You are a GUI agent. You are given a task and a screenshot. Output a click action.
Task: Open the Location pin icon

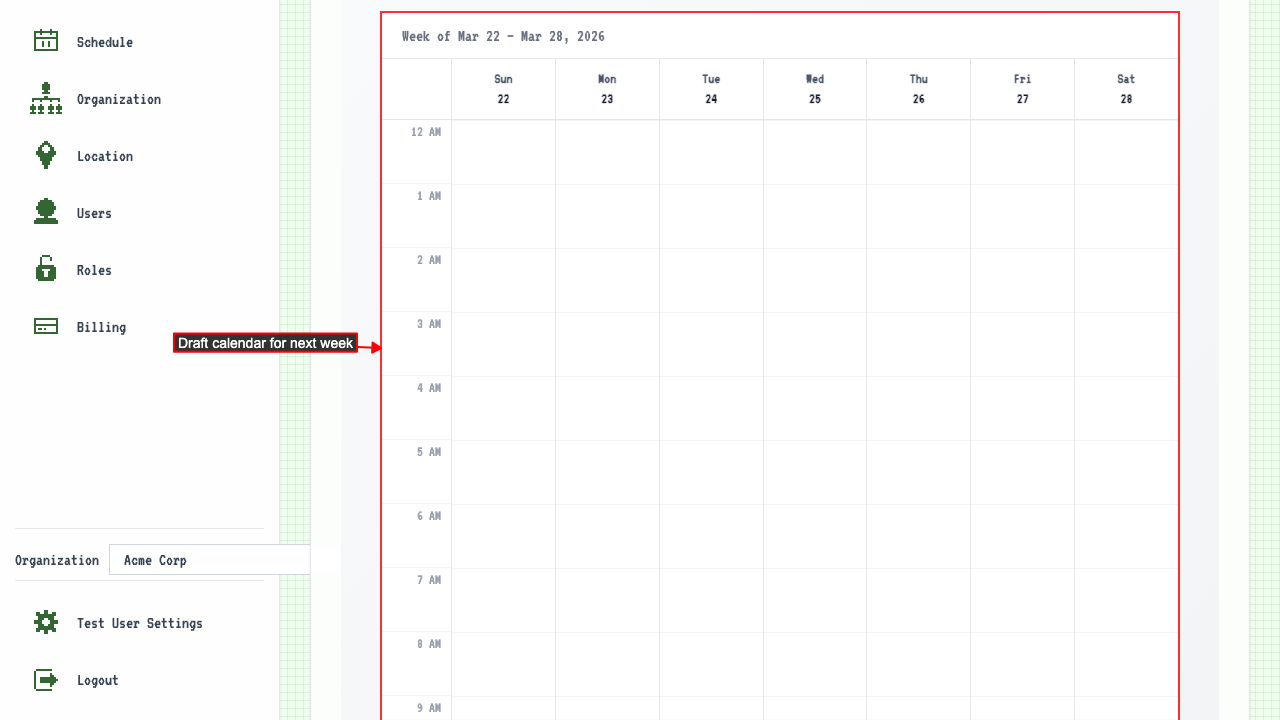click(x=45, y=155)
